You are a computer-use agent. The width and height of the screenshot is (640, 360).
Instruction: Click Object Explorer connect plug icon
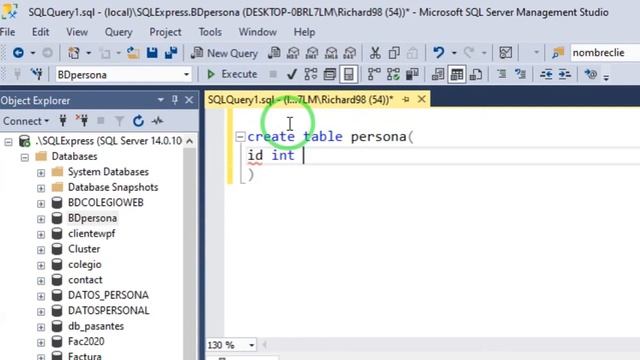point(63,121)
